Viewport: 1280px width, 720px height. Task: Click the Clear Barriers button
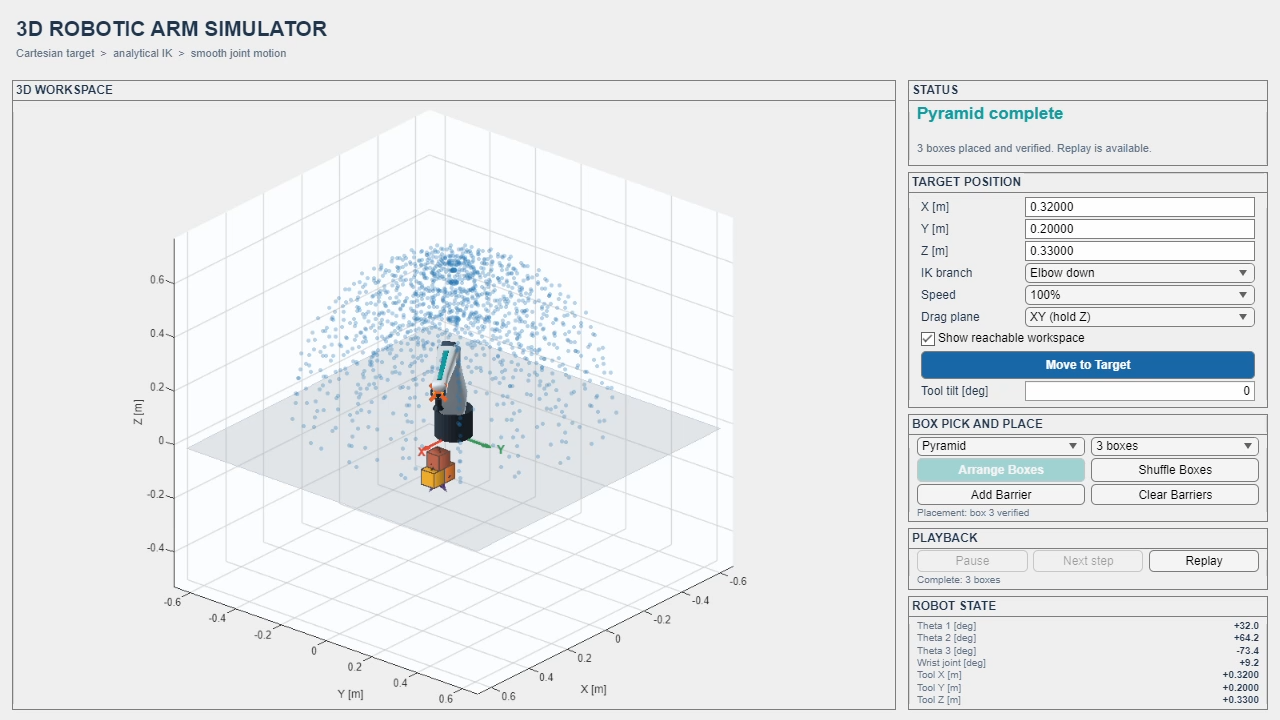pyautogui.click(x=1175, y=495)
